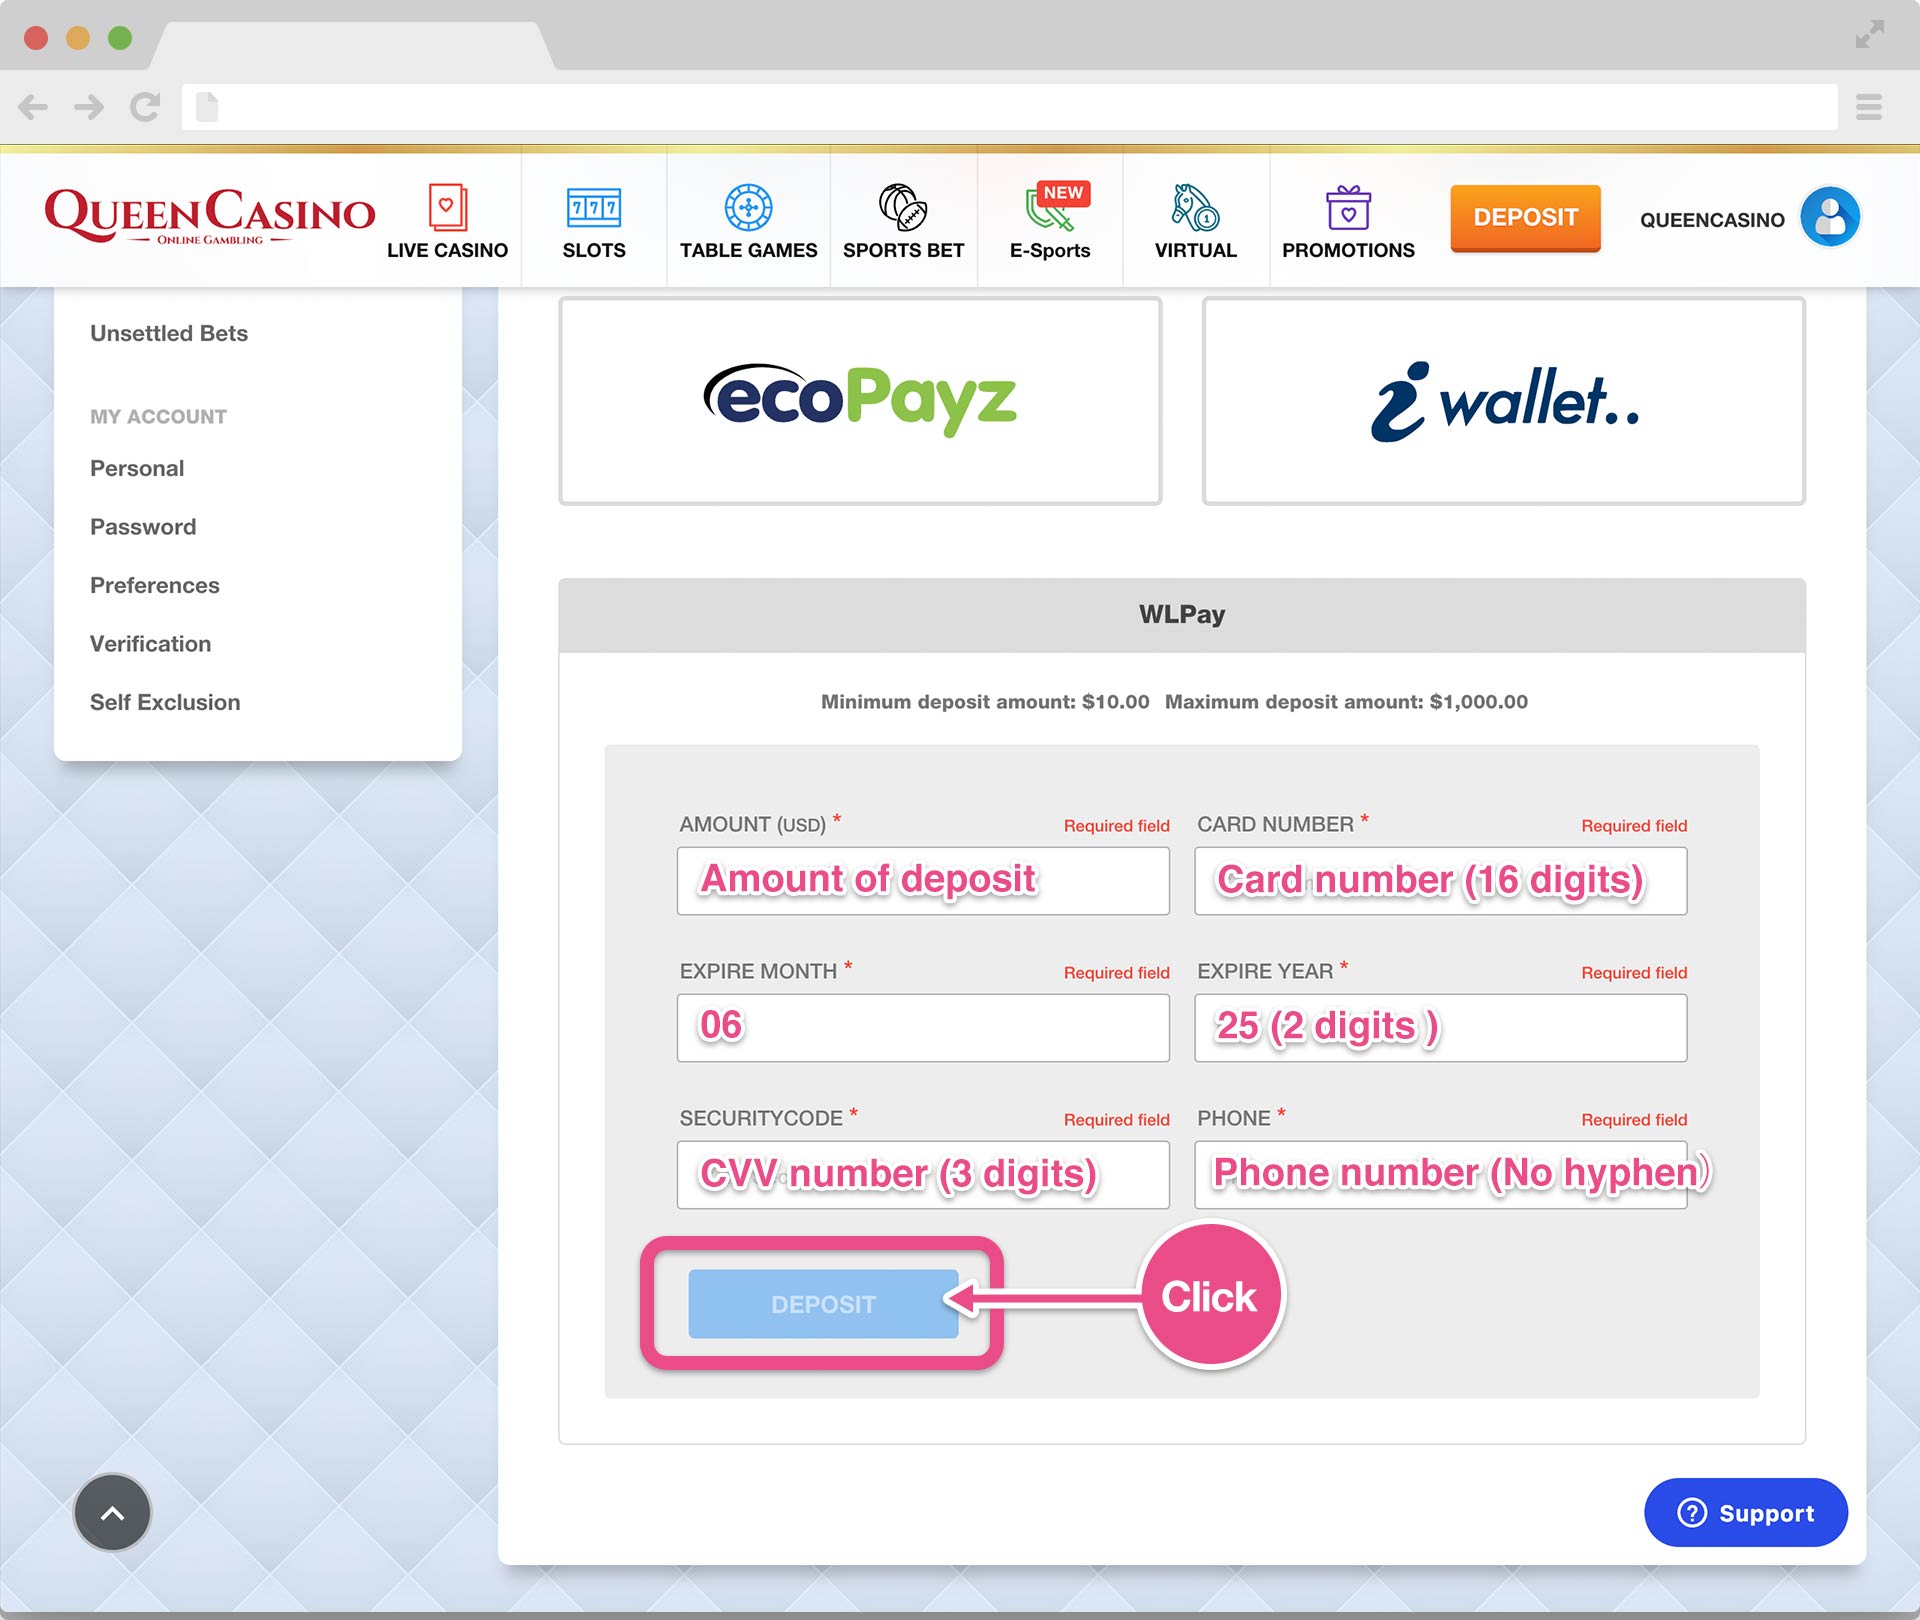Click the scroll-to-top chevron button
This screenshot has height=1620, width=1920.
pyautogui.click(x=113, y=1512)
